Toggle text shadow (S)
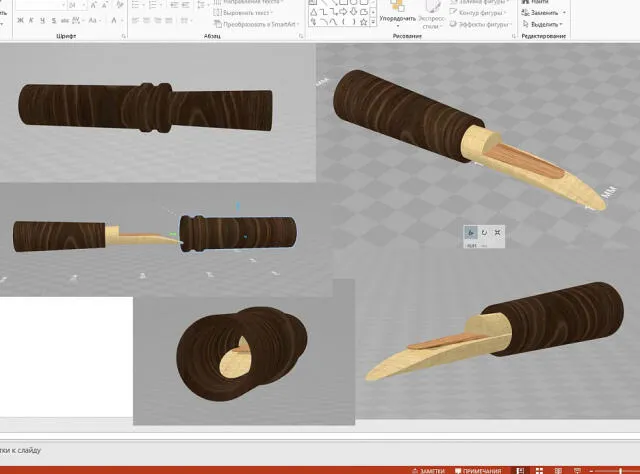640x474 pixels. pos(54,20)
